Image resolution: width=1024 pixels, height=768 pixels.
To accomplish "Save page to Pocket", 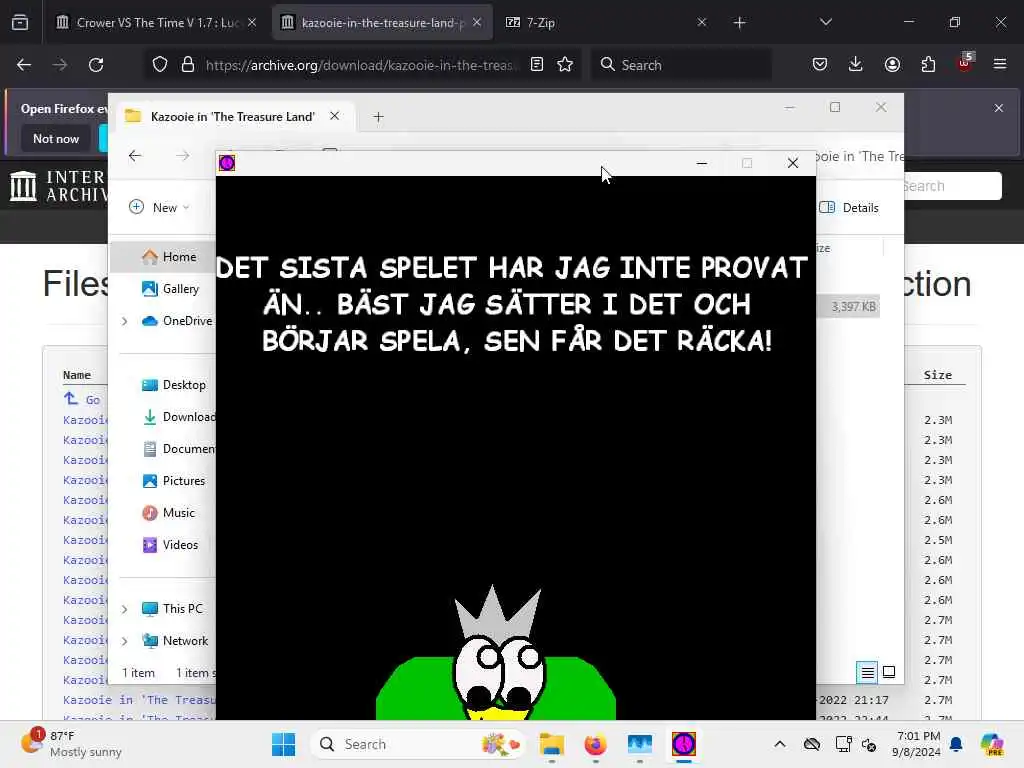I will (820, 65).
